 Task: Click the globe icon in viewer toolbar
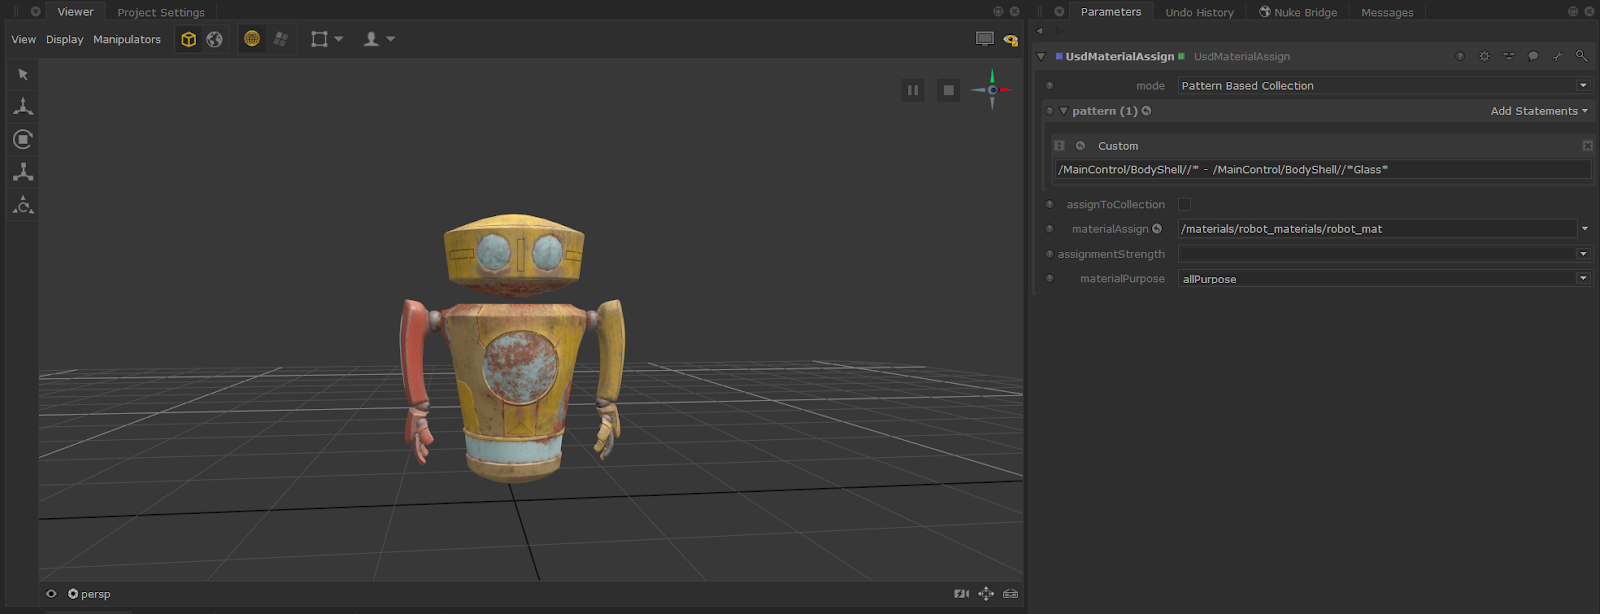click(215, 39)
